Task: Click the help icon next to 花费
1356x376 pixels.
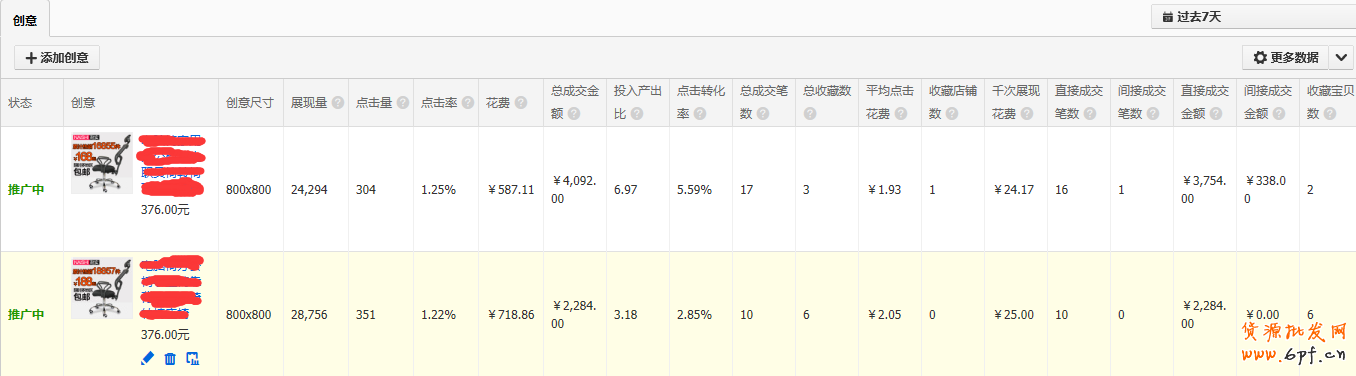Action: tap(521, 103)
